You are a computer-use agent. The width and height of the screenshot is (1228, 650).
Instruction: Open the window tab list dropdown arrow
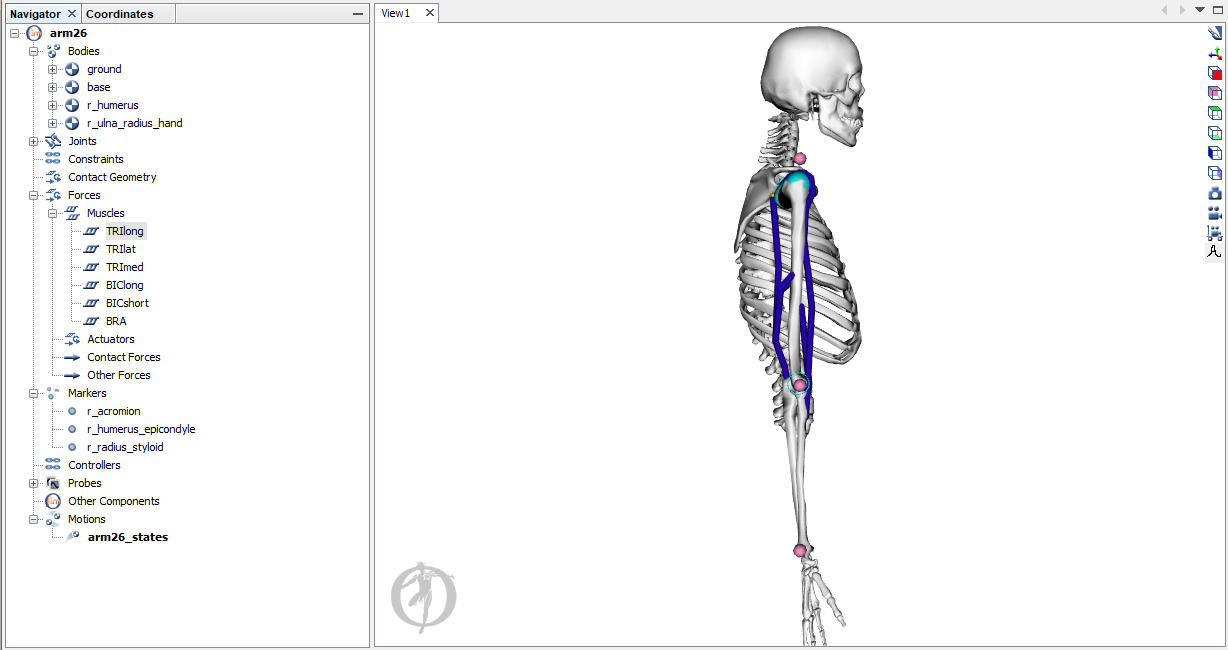[1199, 10]
